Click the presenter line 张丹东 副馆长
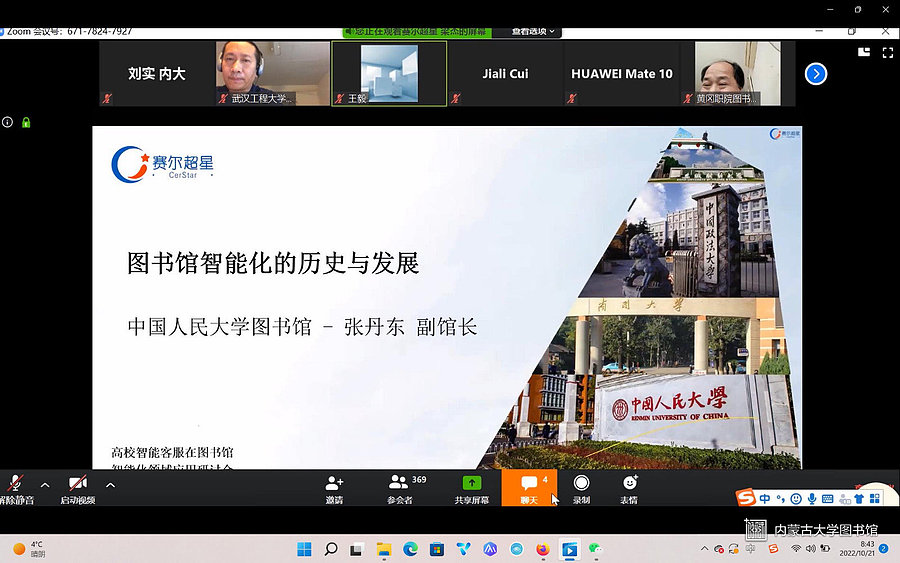The image size is (900, 563). click(410, 327)
